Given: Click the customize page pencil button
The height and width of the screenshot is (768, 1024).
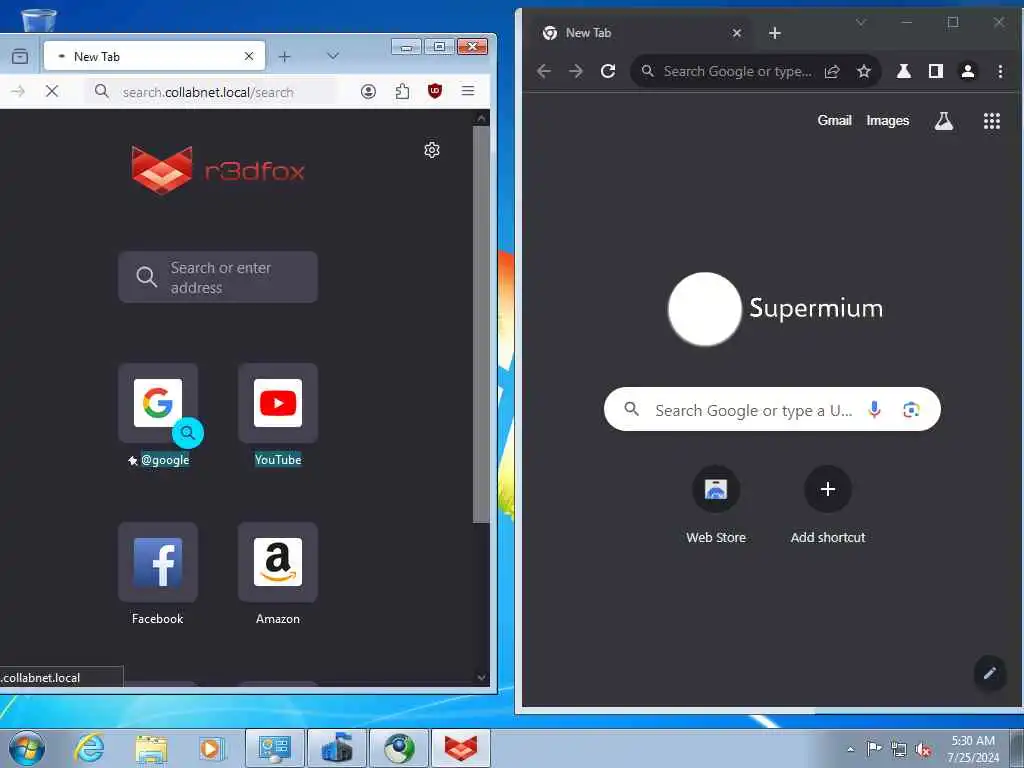Looking at the screenshot, I should pyautogui.click(x=989, y=673).
